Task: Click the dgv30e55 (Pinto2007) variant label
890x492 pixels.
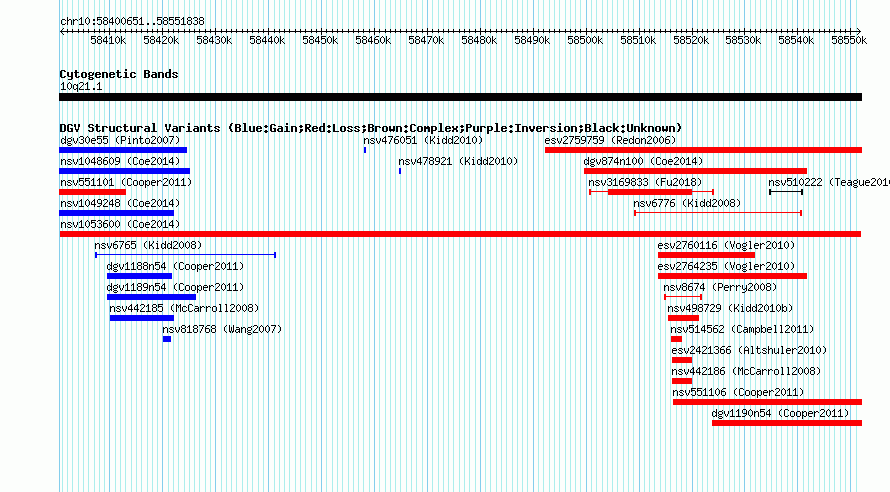Action: [120, 140]
